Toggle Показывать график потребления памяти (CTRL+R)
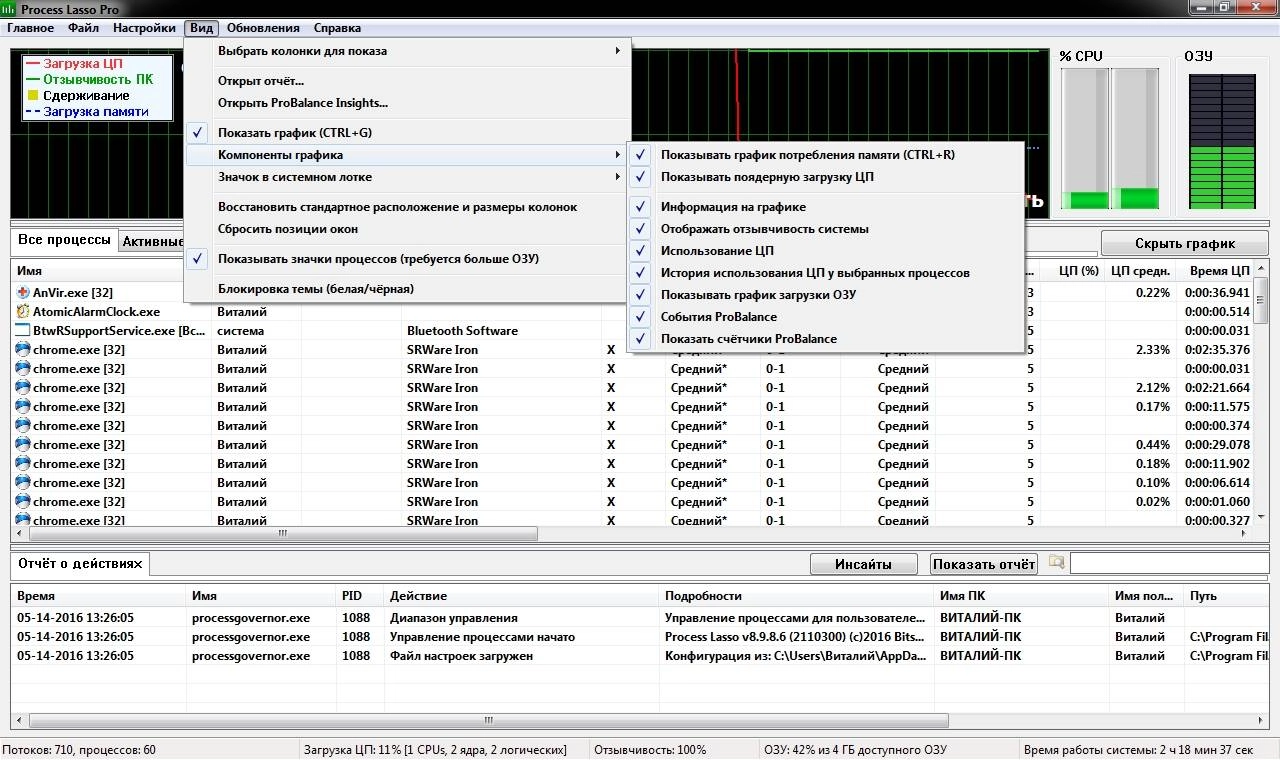1280x760 pixels. [x=641, y=155]
